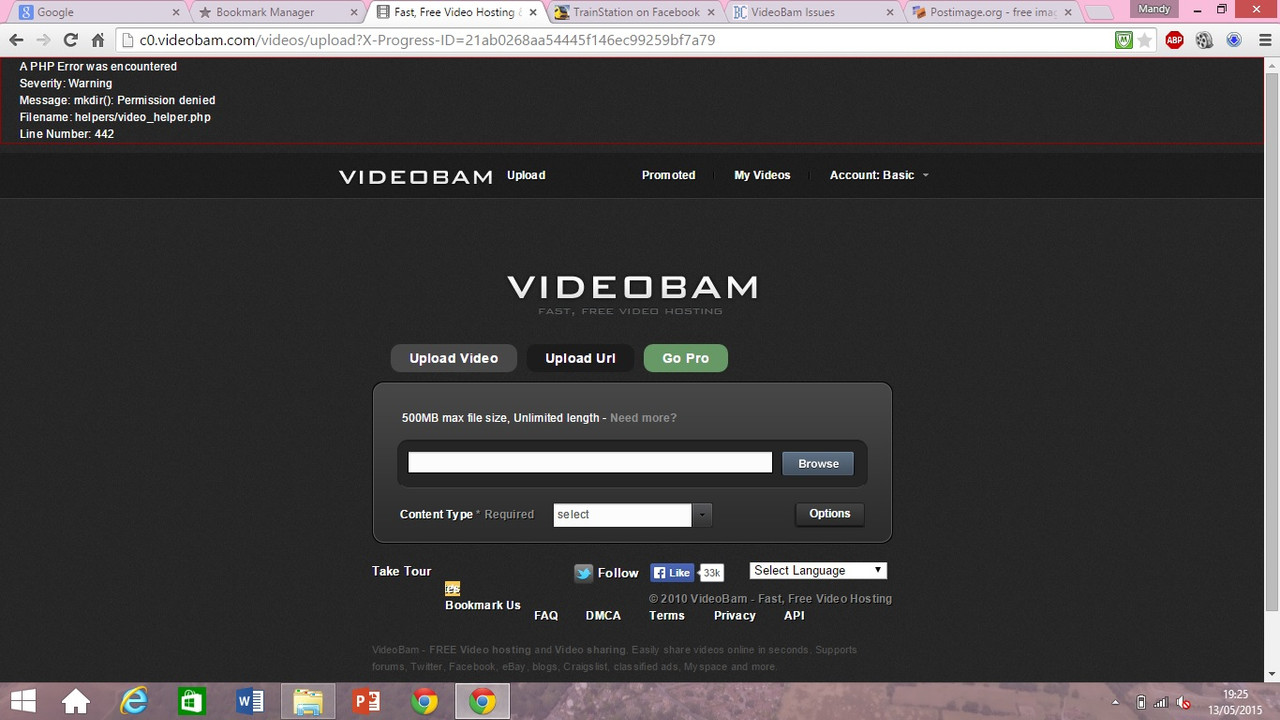1280x720 pixels.
Task: Reload the page with the refresh icon
Action: tap(70, 40)
